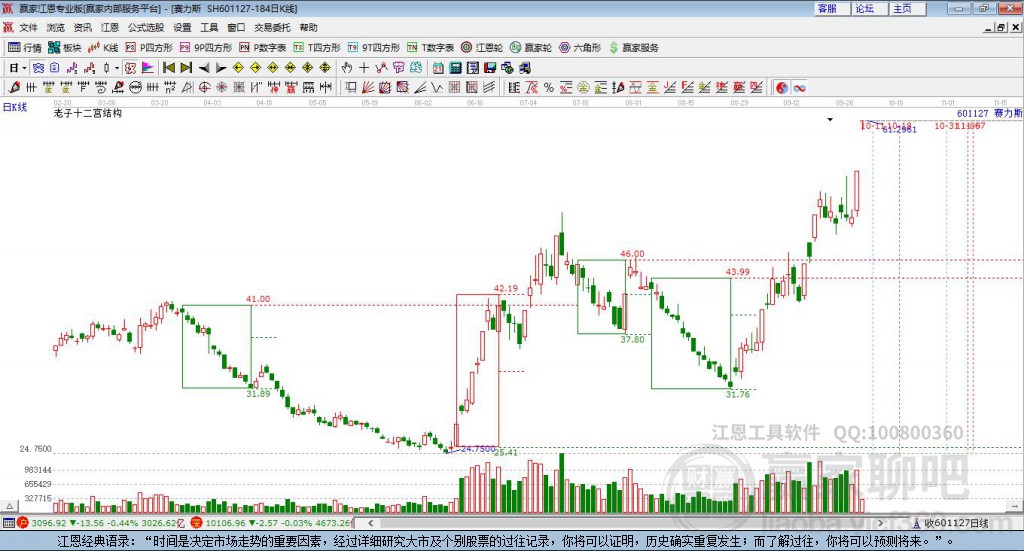
Task: Open the T数字表 time table
Action: [x=430, y=48]
